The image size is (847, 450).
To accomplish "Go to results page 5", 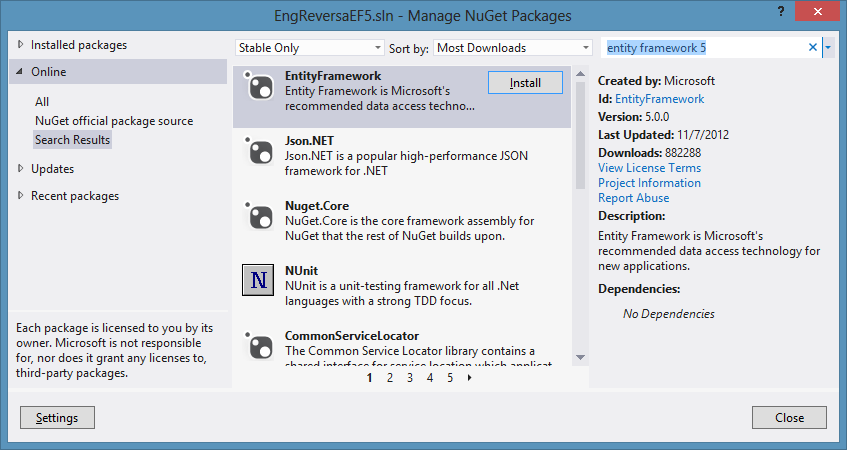I will click(450, 378).
